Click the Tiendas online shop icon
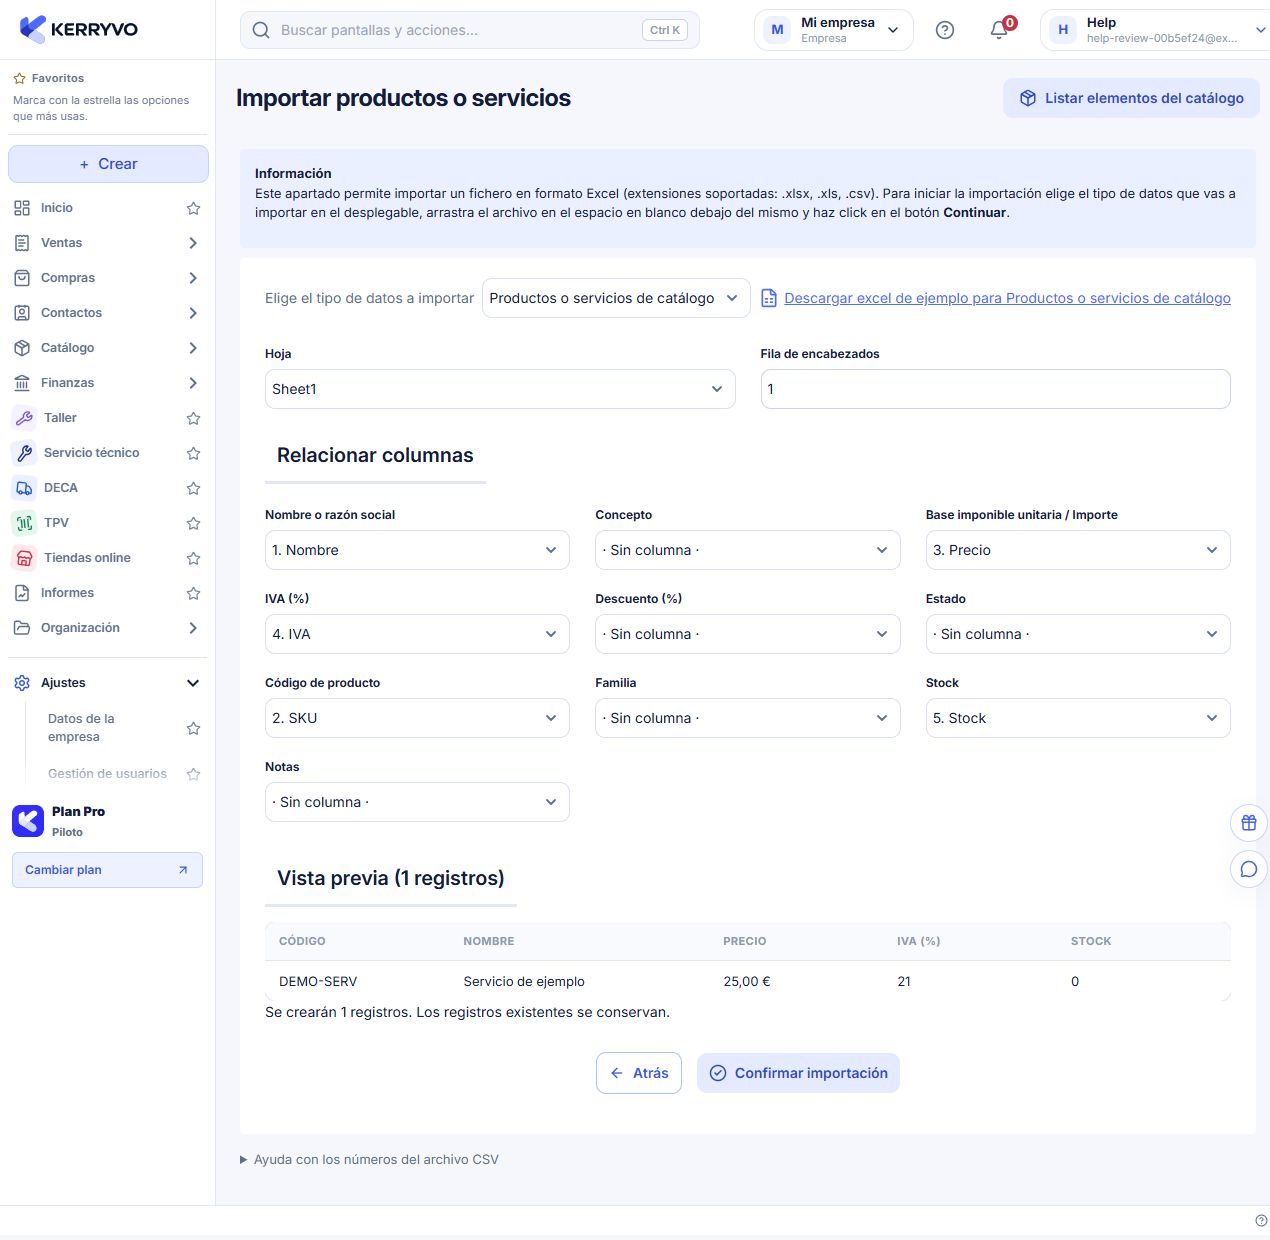Image resolution: width=1270 pixels, height=1240 pixels. point(24,558)
